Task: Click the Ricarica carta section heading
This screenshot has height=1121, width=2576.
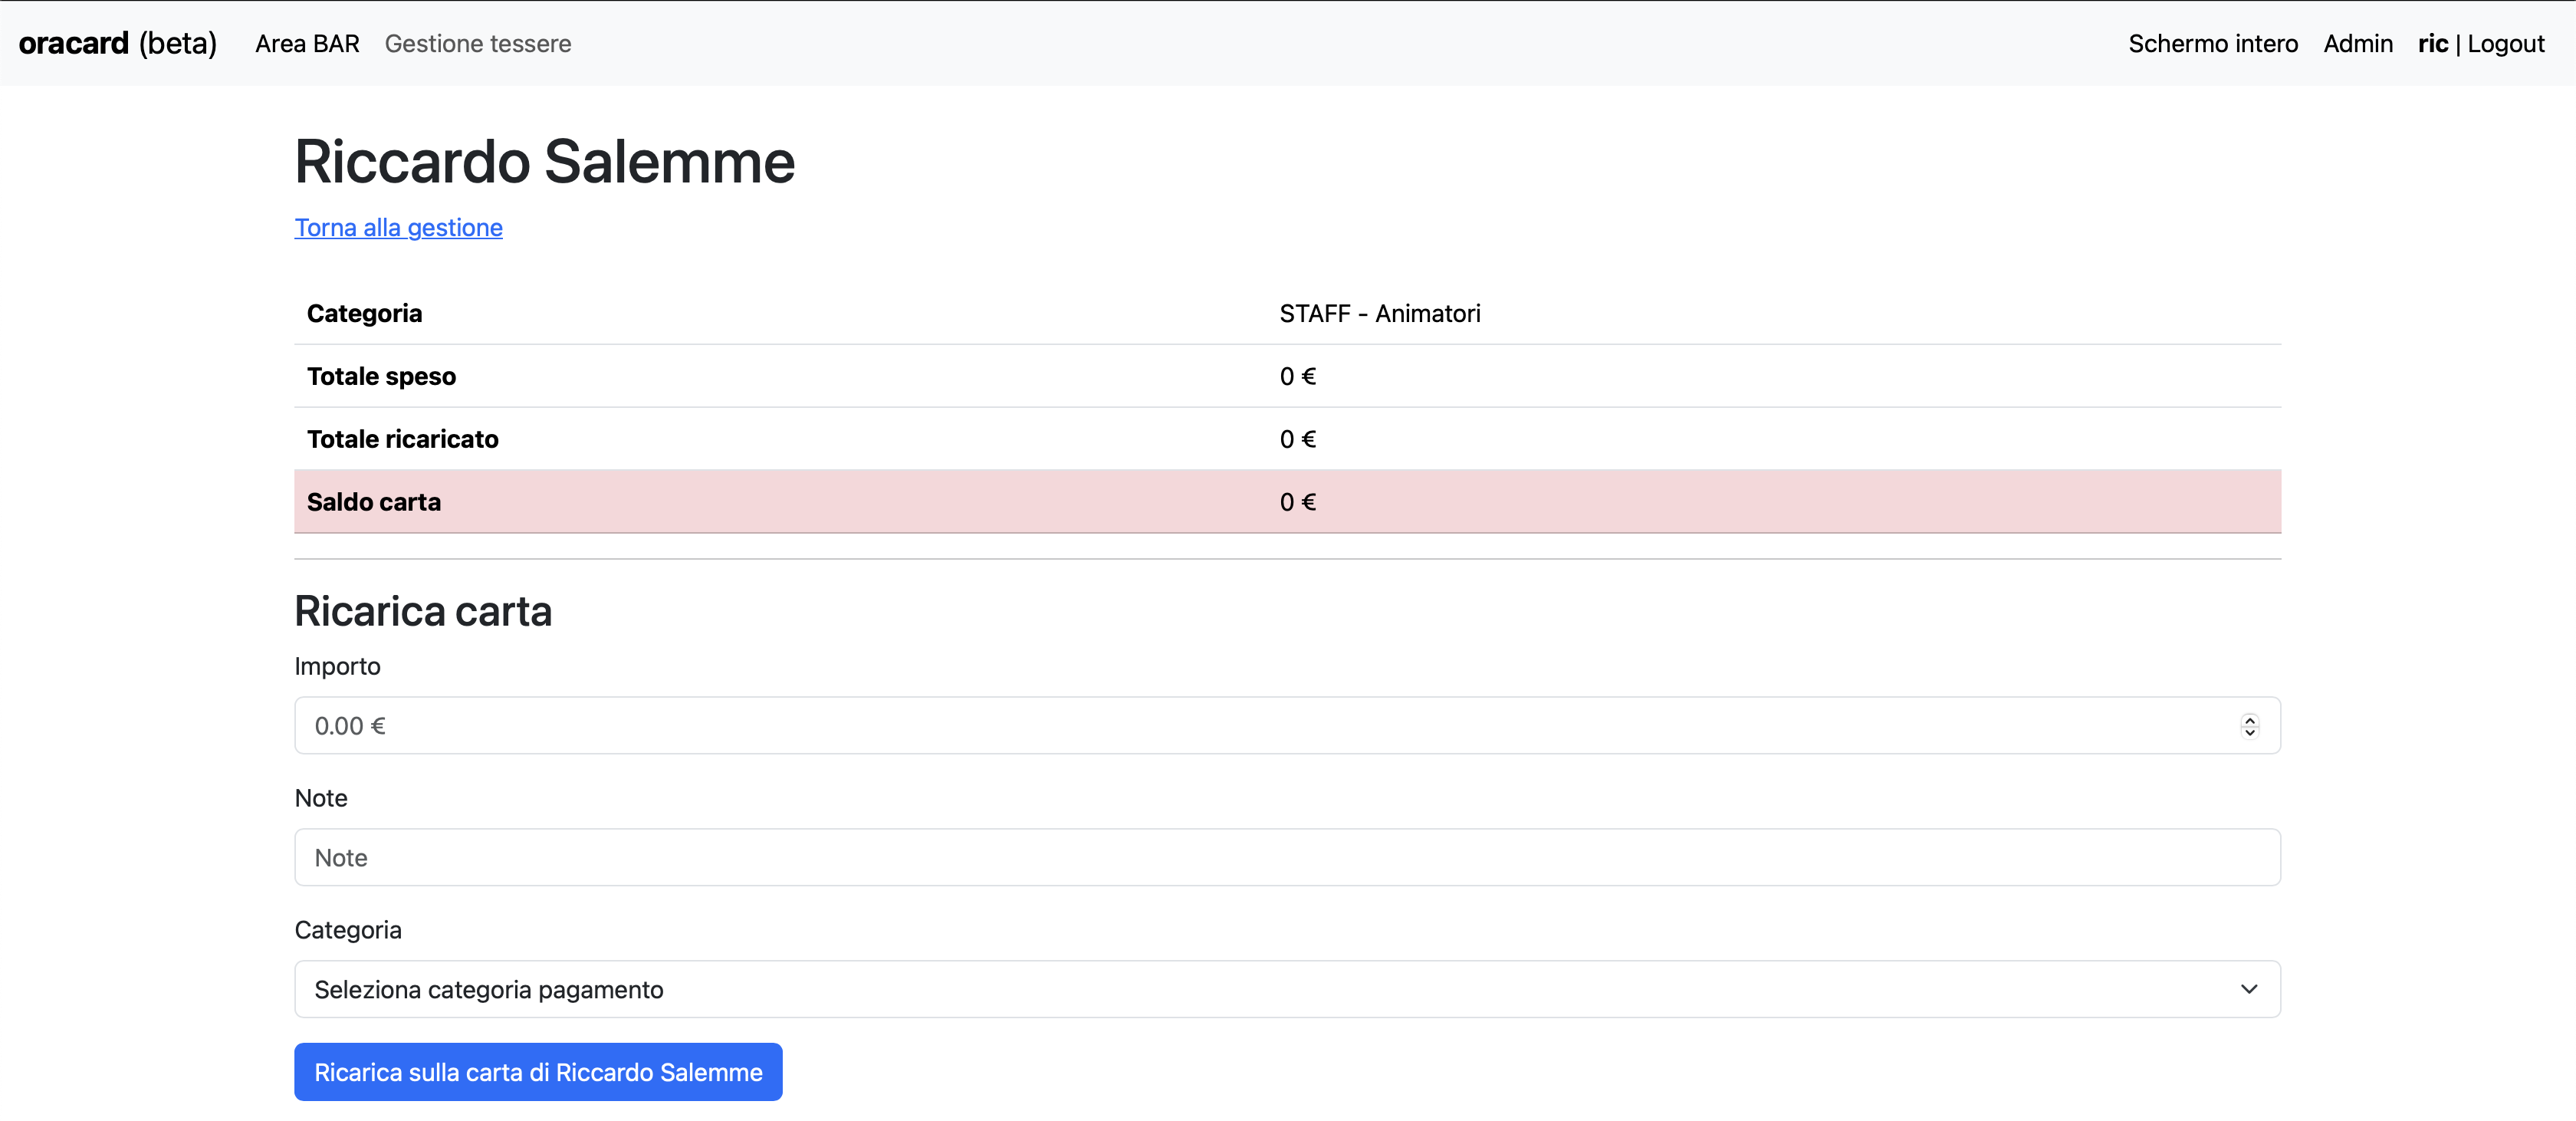Action: point(423,611)
